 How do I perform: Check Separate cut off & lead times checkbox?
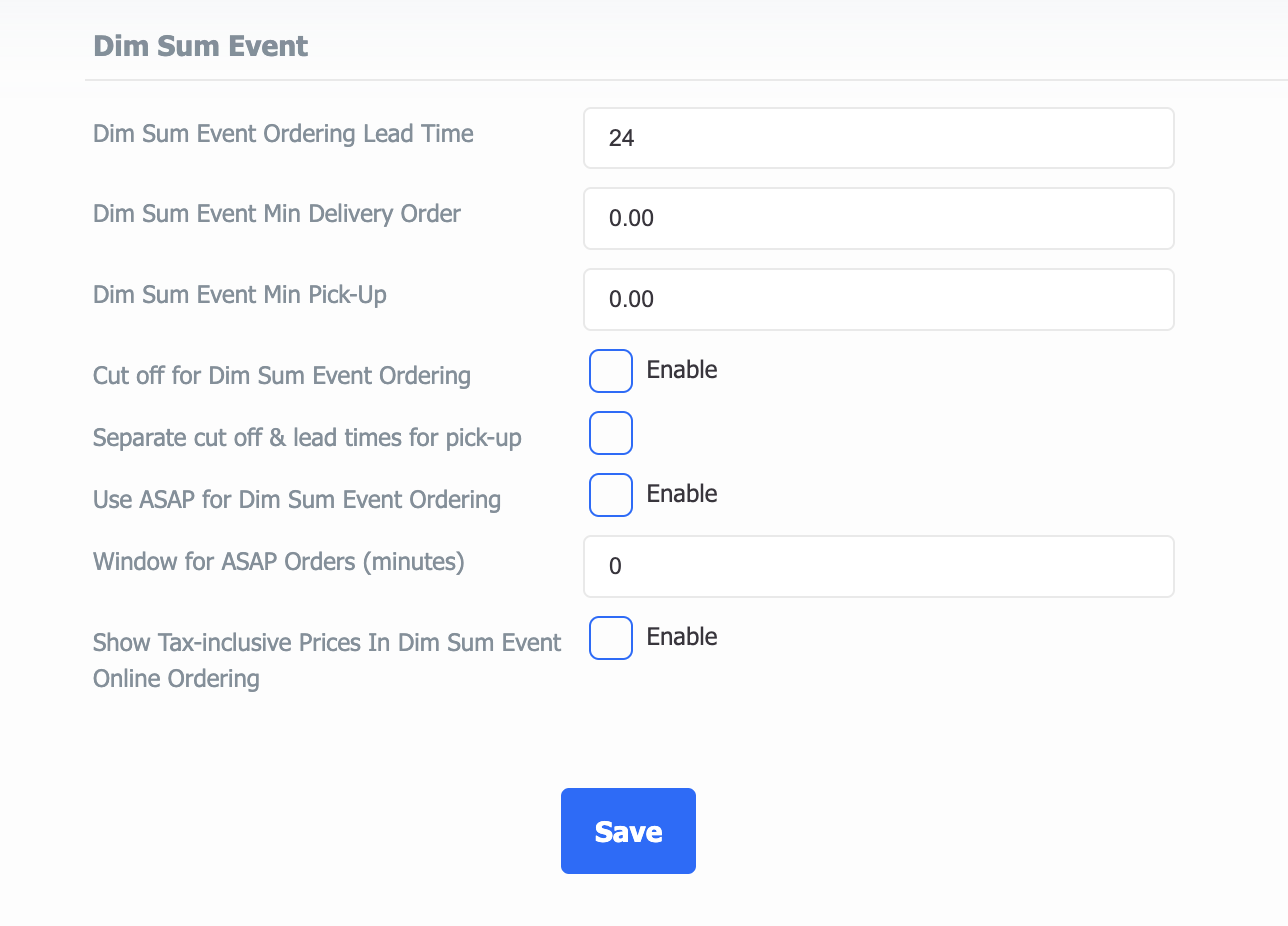(611, 433)
